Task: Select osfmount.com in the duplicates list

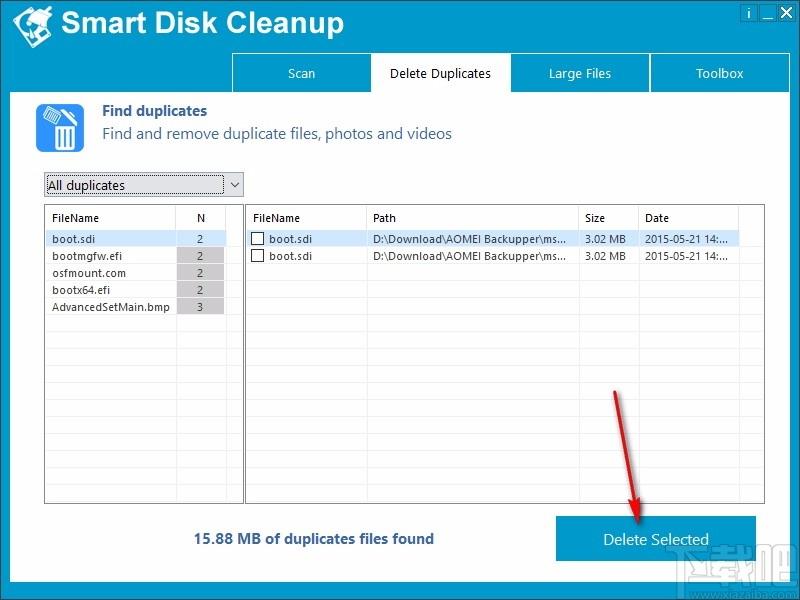Action: coord(89,273)
